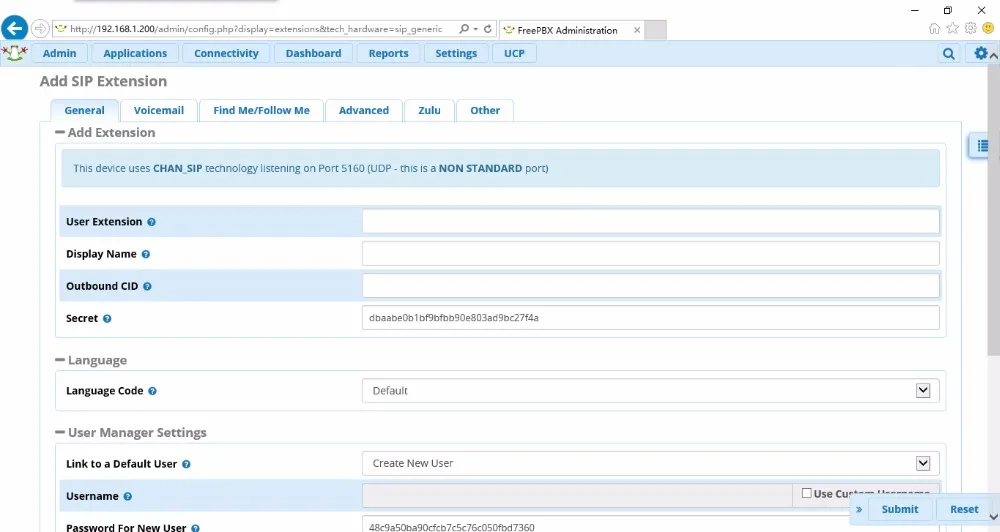Open the Connectivity menu
Image resolution: width=1000 pixels, height=532 pixels.
226,53
